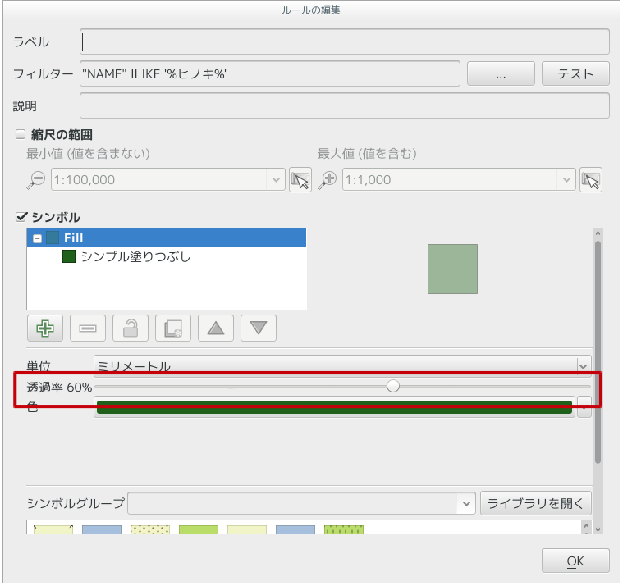This screenshot has width=622, height=584.
Task: Click the dark green simple fill layer icon
Action: click(69, 256)
